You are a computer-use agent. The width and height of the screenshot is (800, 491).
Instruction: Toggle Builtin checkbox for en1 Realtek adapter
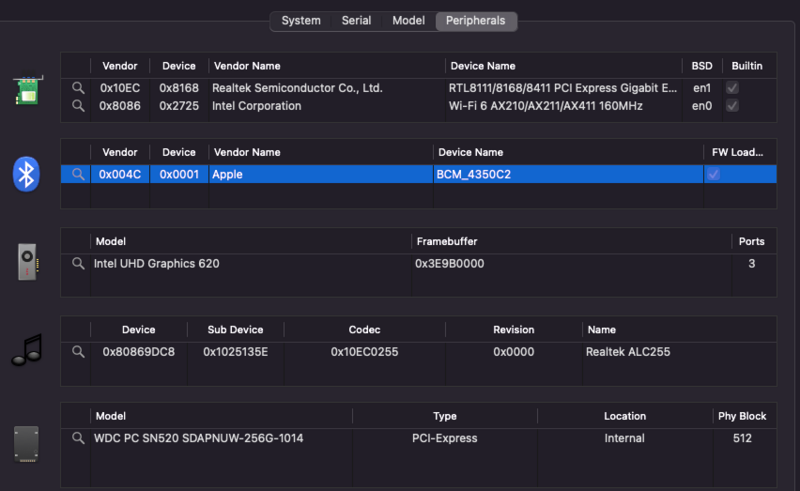coord(733,88)
